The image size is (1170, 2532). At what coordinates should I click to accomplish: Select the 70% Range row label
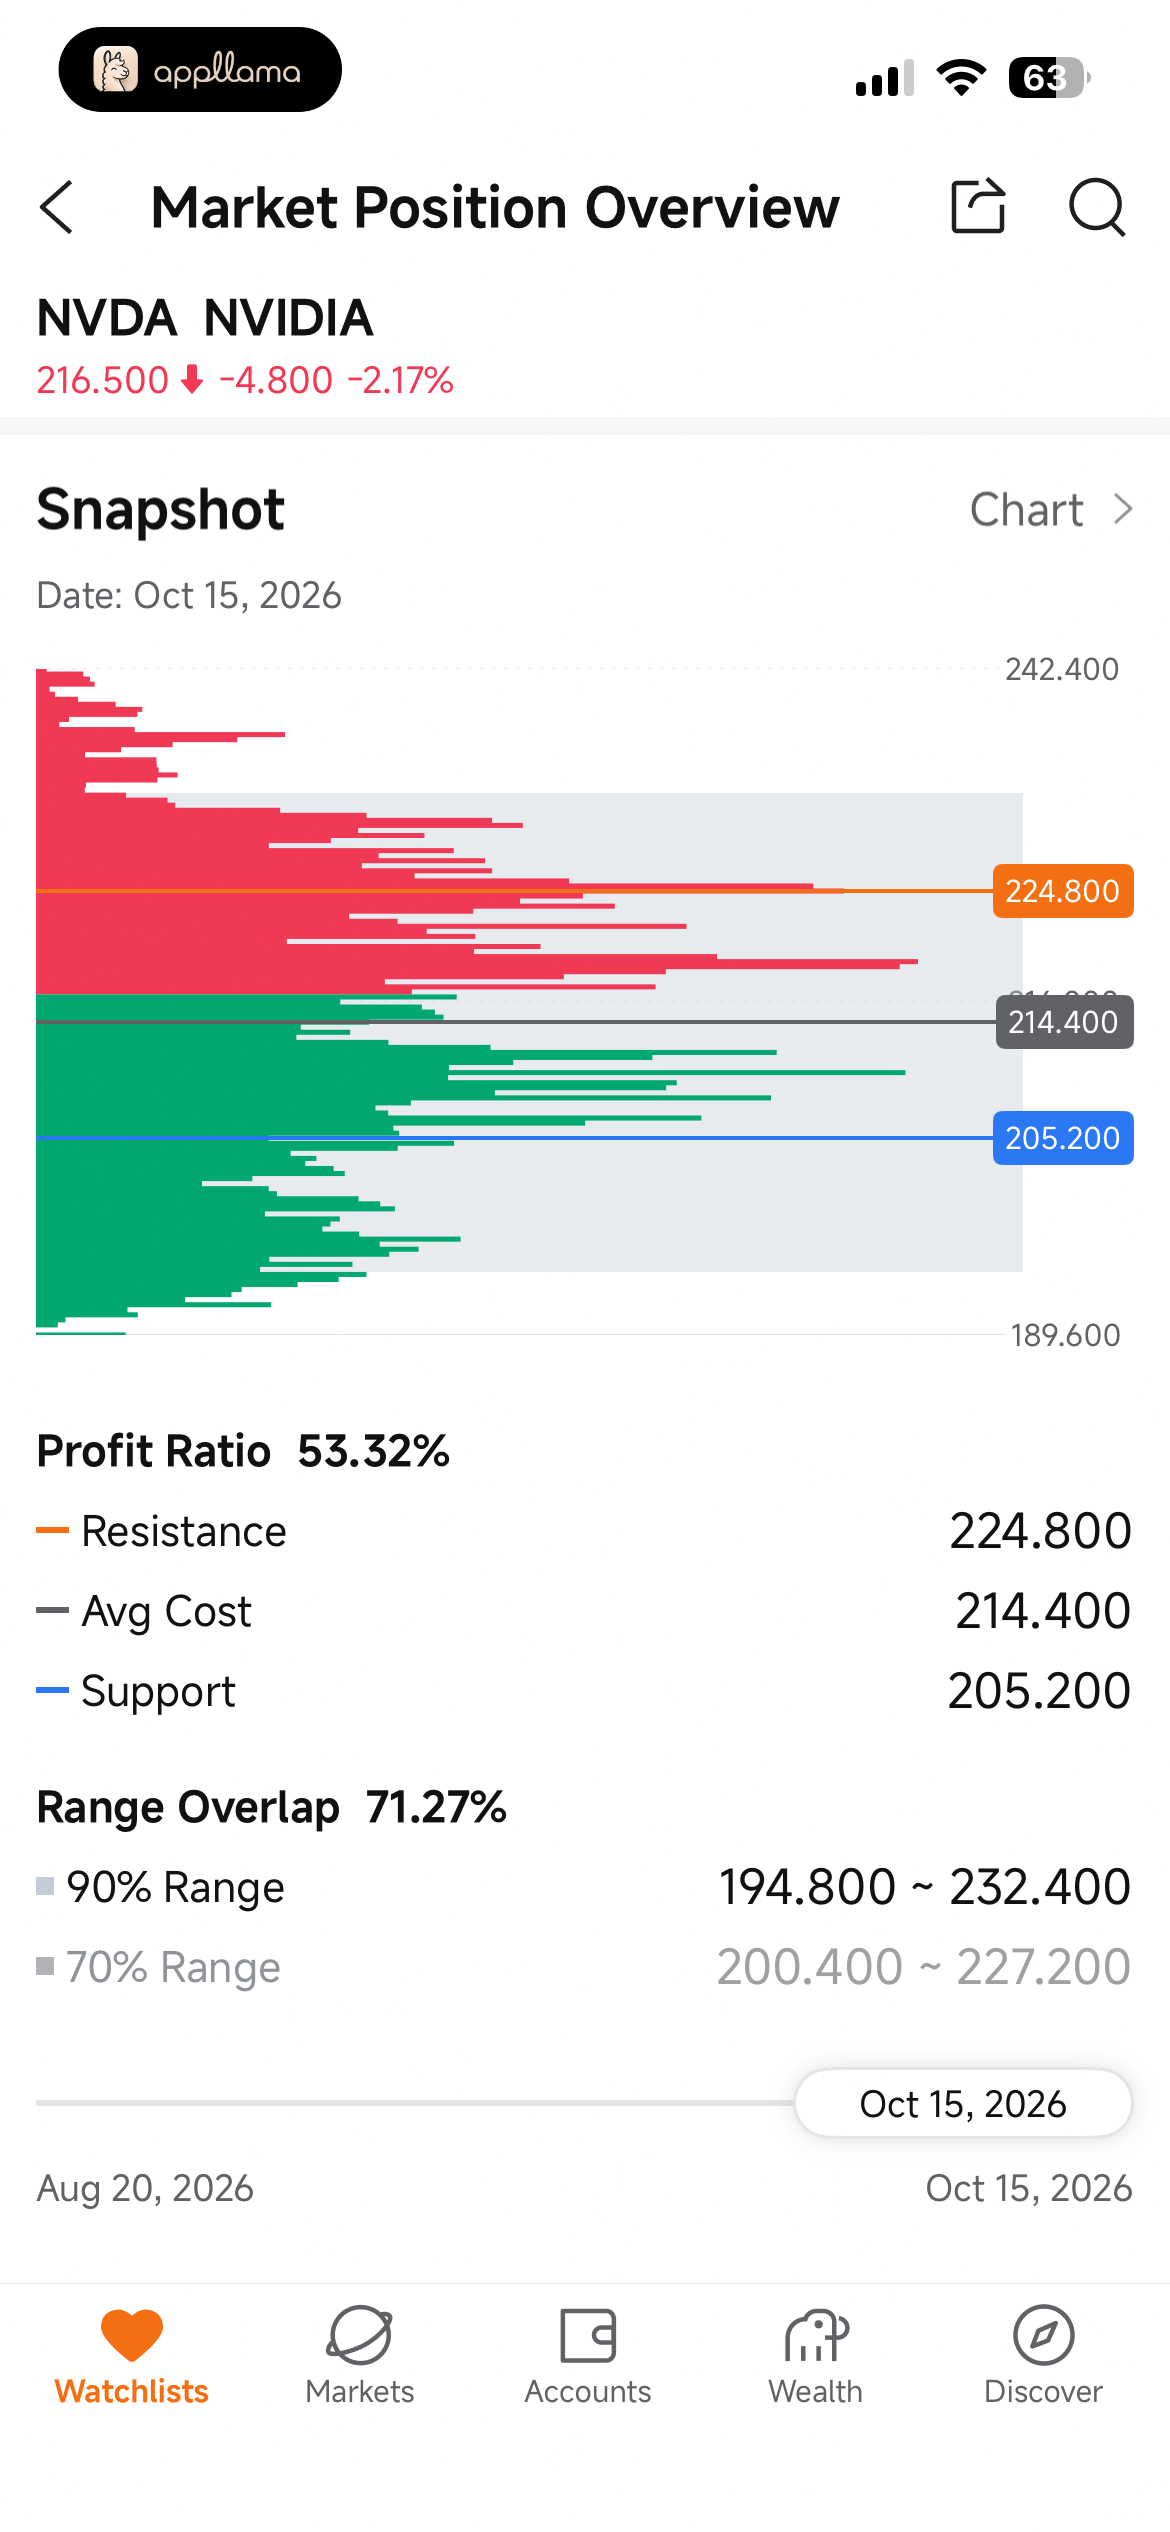tap(173, 1967)
